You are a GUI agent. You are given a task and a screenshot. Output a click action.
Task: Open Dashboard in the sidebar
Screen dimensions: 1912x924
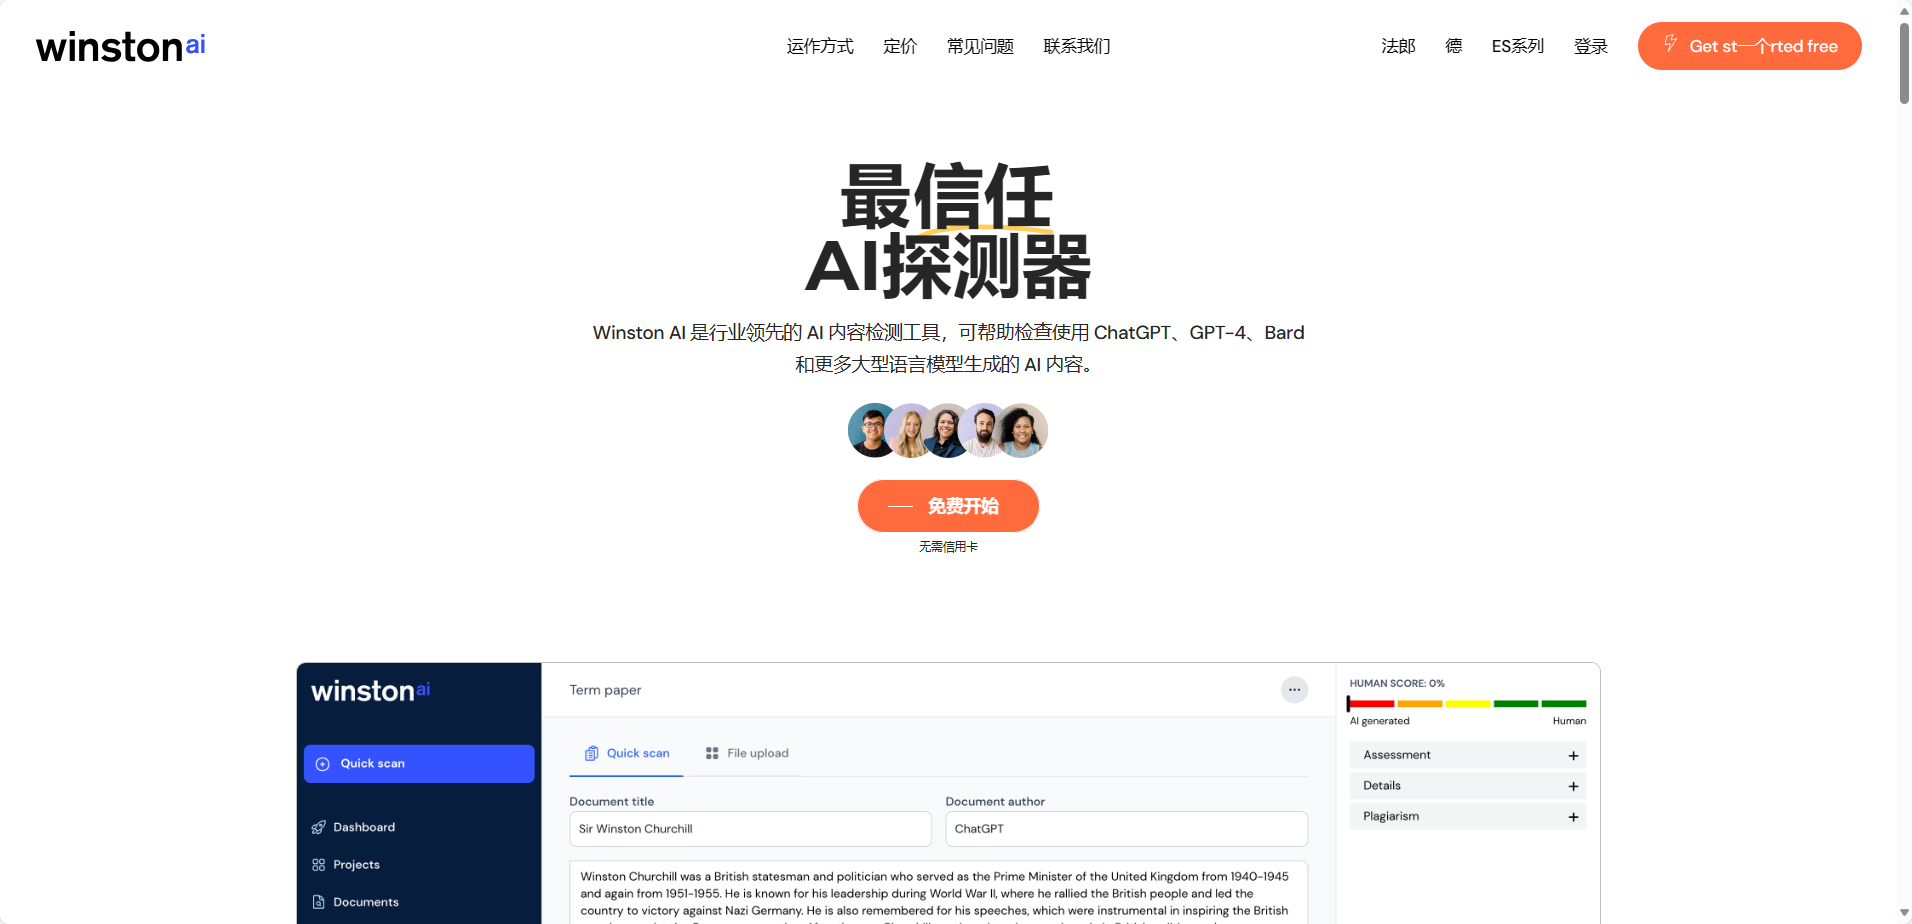pyautogui.click(x=364, y=827)
